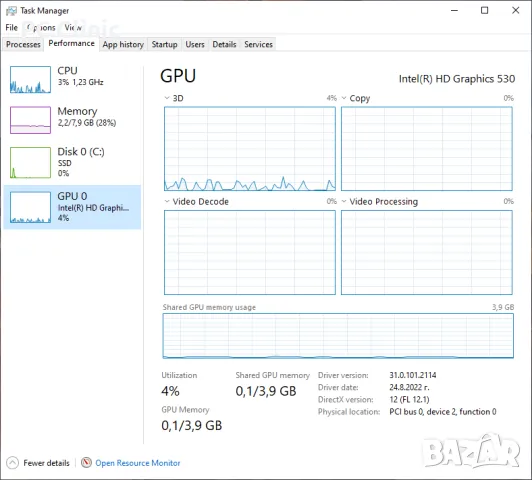Image resolution: width=532 pixels, height=480 pixels.
Task: Click the PCI bus 0 physical location value
Action: pos(443,412)
